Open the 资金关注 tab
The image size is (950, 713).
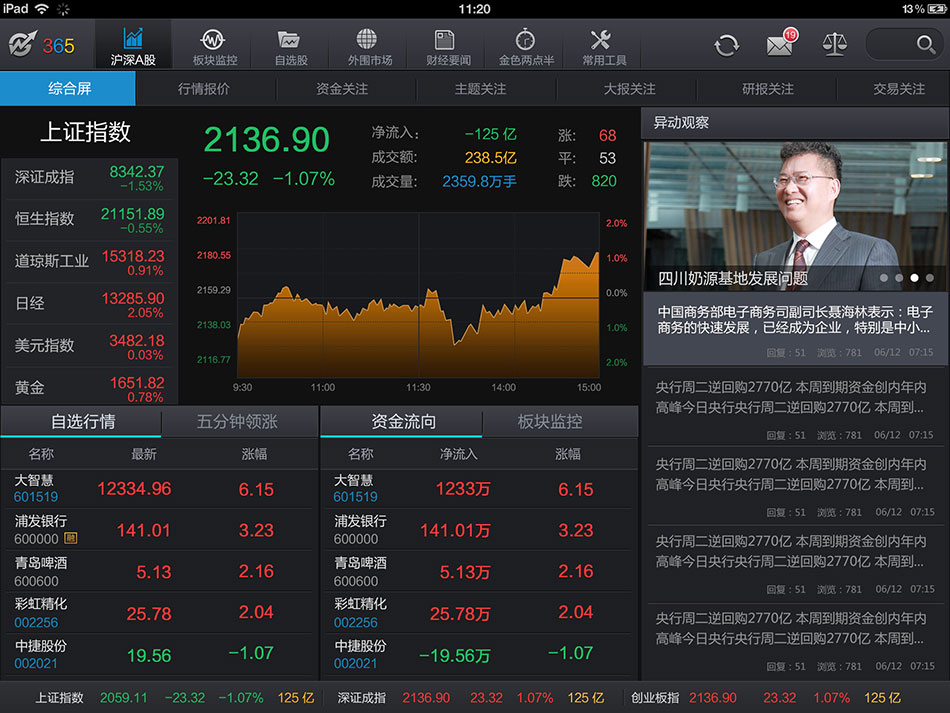[342, 88]
